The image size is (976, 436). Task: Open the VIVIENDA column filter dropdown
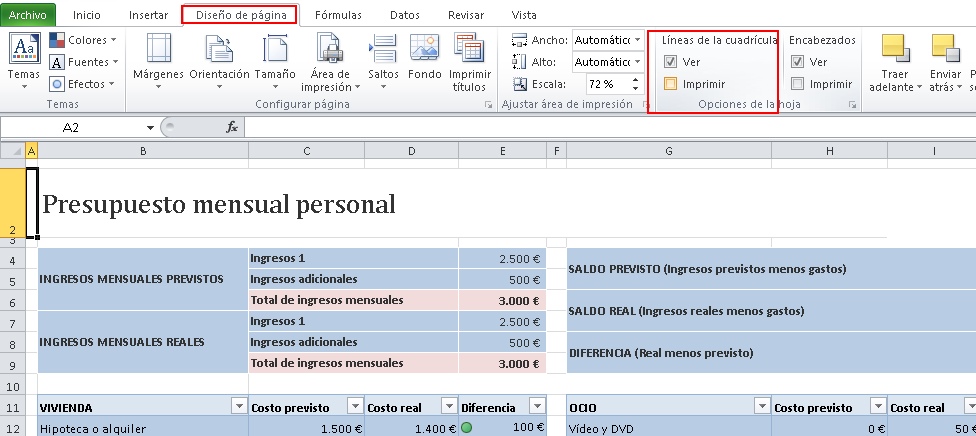point(238,406)
